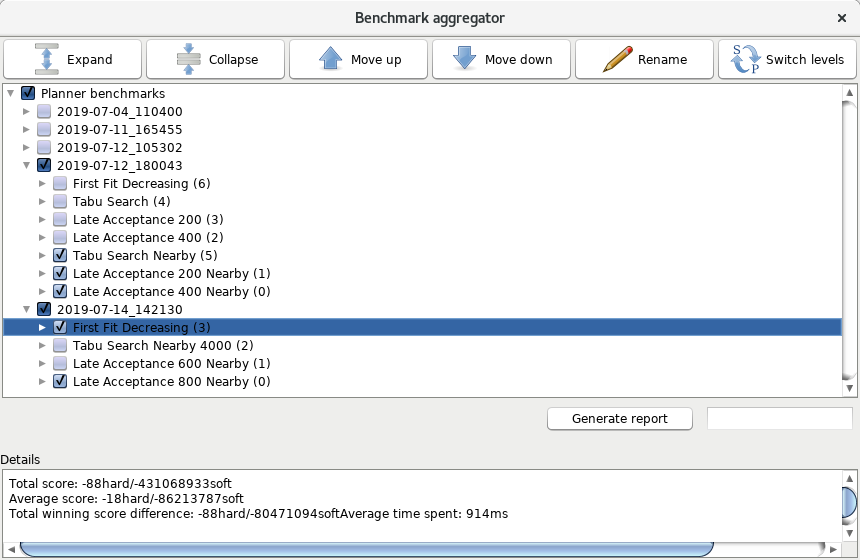Click the Collapse toolbar icon

coord(189,59)
